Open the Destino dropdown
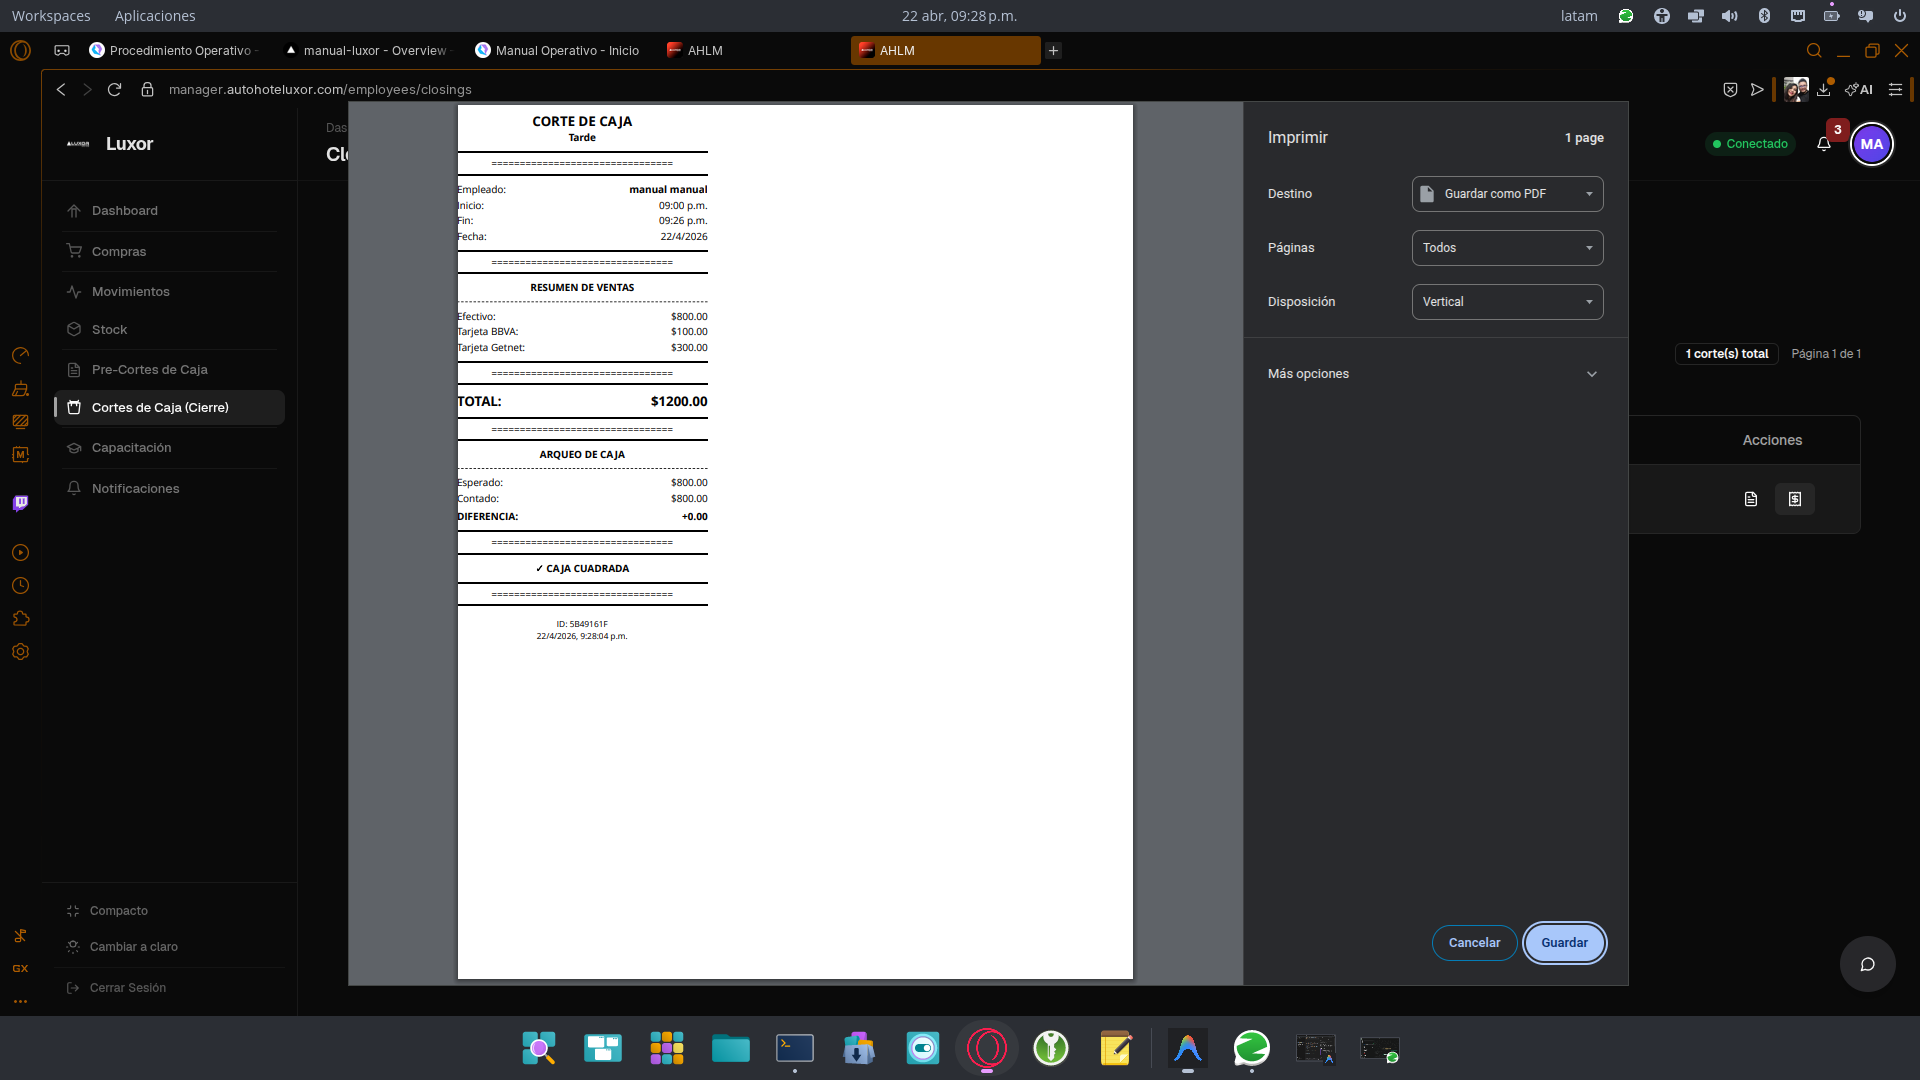1920x1080 pixels. click(x=1507, y=194)
